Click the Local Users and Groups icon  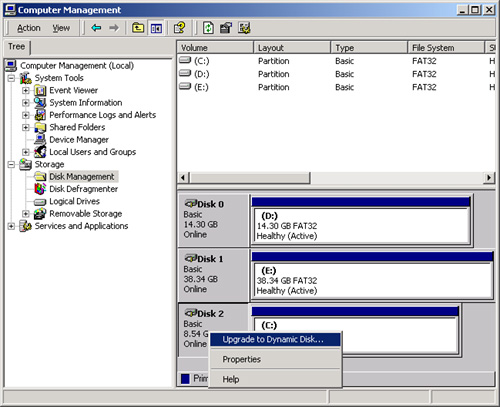click(x=40, y=152)
